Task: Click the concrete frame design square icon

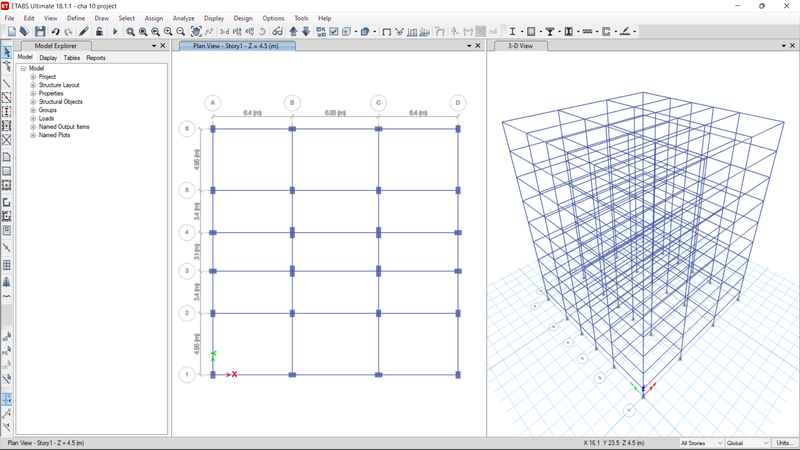Action: click(531, 32)
